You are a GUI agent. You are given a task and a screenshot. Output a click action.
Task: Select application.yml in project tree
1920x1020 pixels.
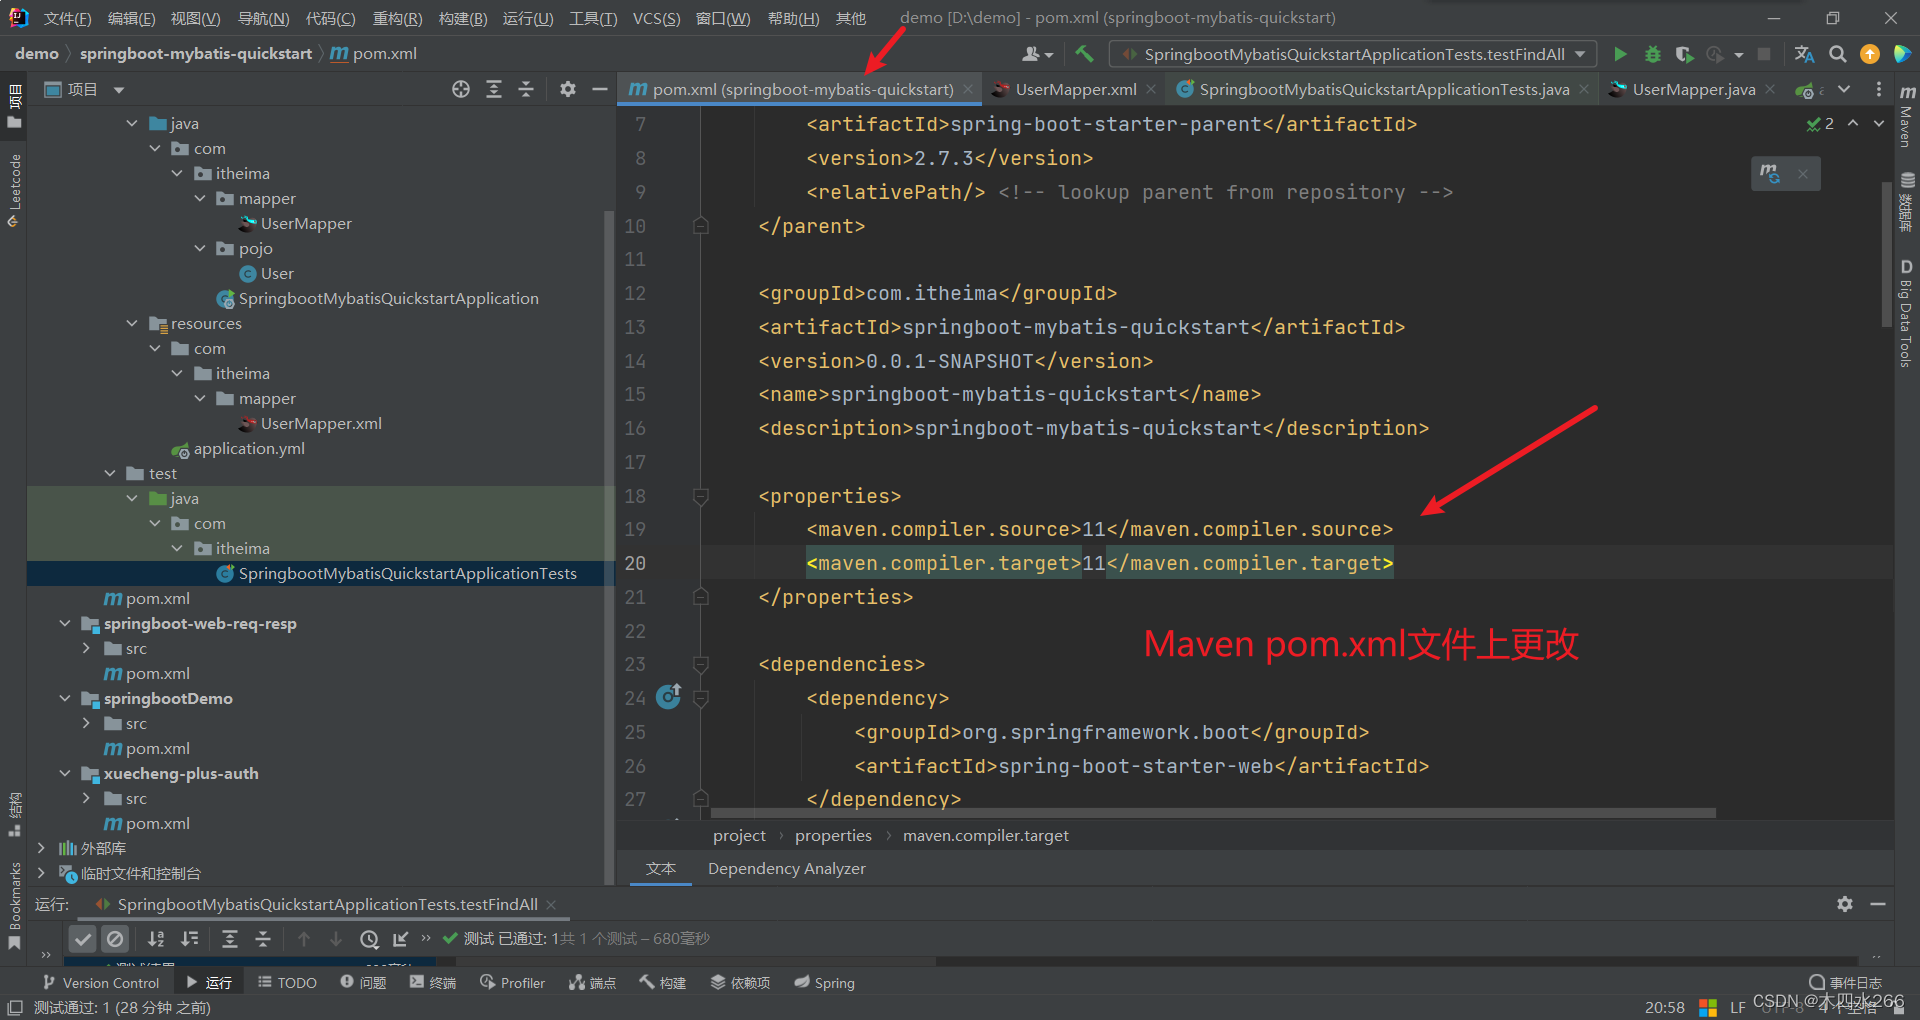point(249,448)
